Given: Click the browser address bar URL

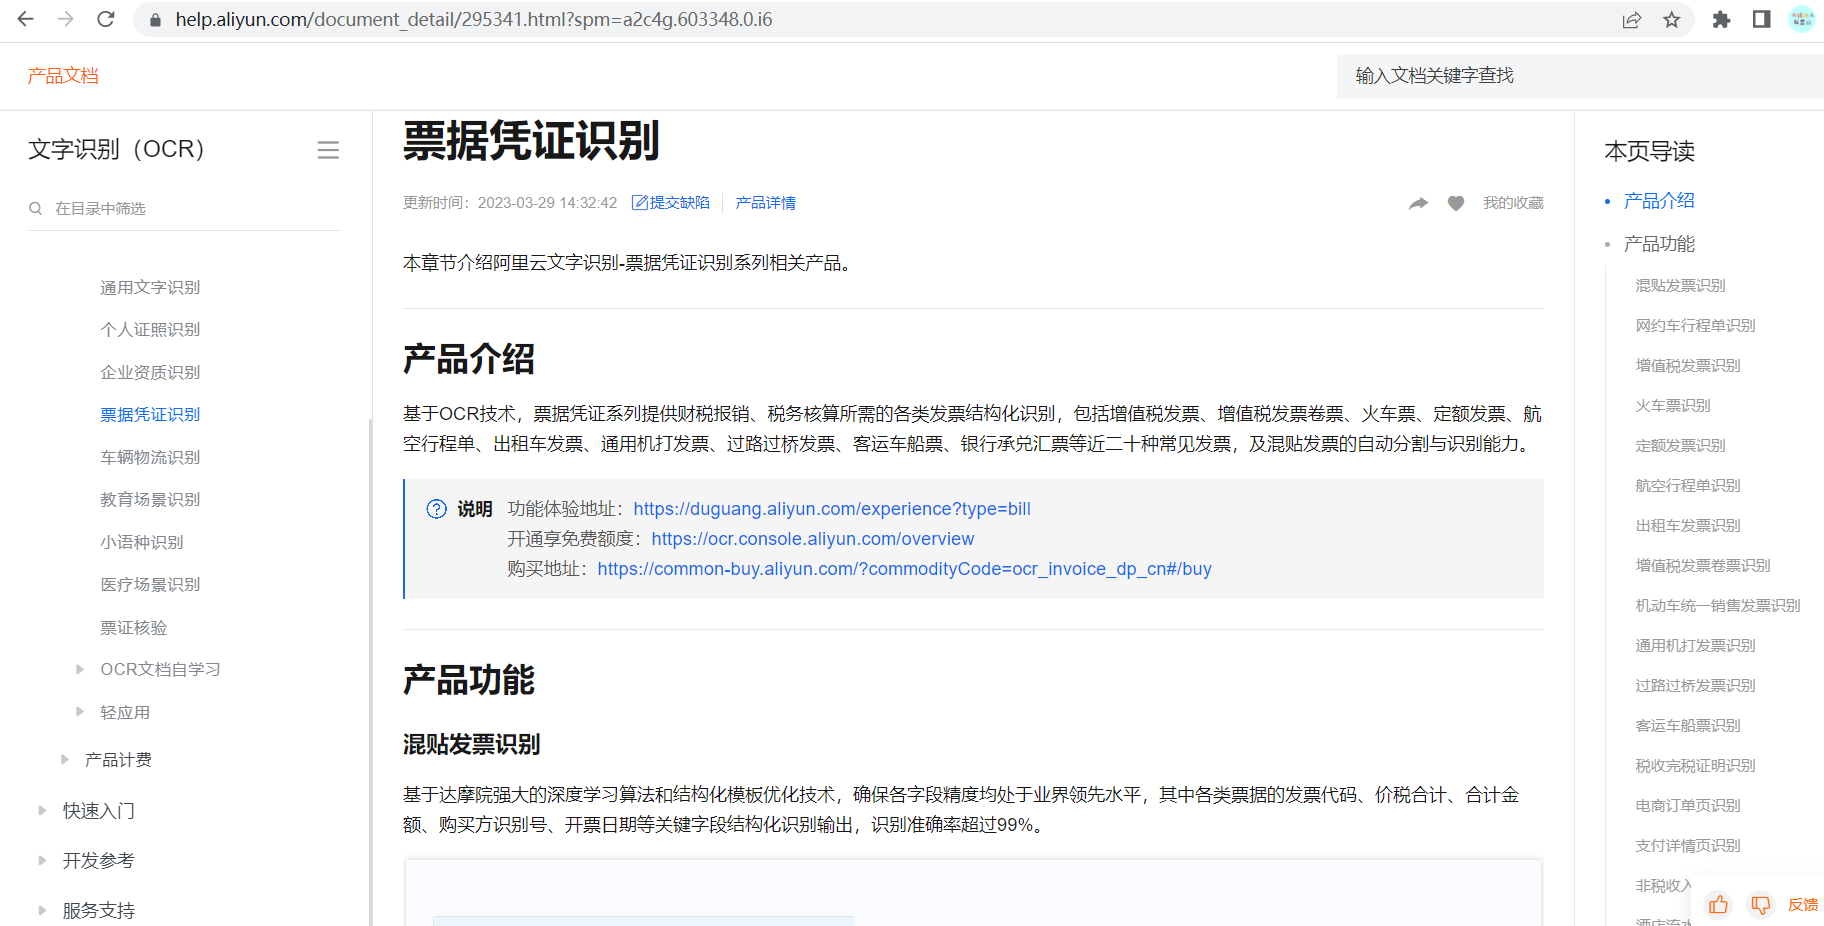Looking at the screenshot, I should coord(474,20).
